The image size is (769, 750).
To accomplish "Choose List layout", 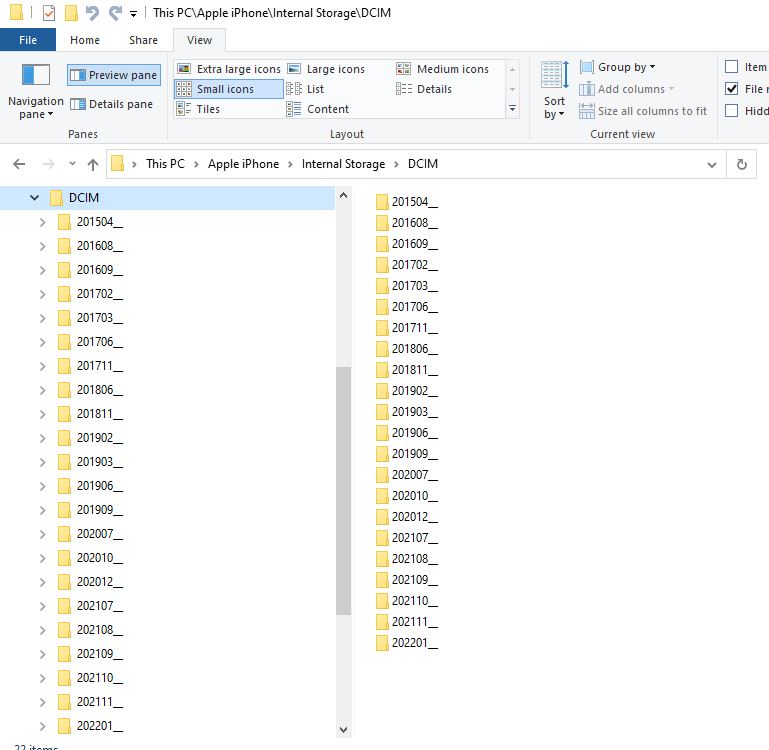I will point(305,89).
